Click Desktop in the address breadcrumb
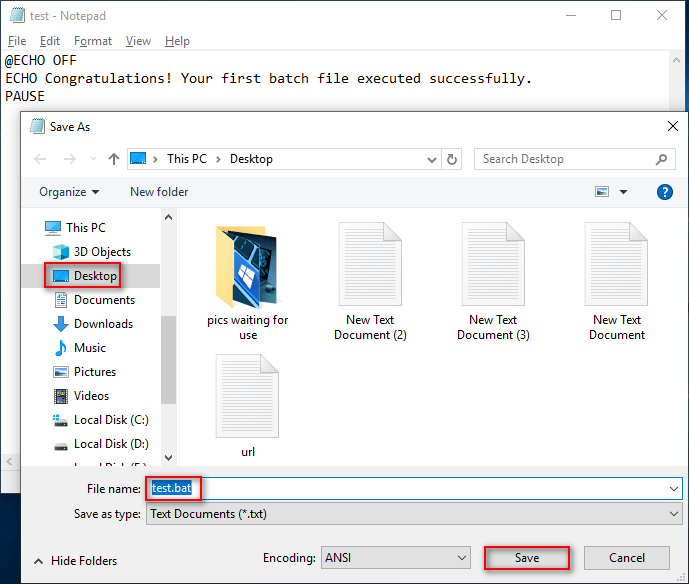The image size is (689, 584). pos(251,159)
